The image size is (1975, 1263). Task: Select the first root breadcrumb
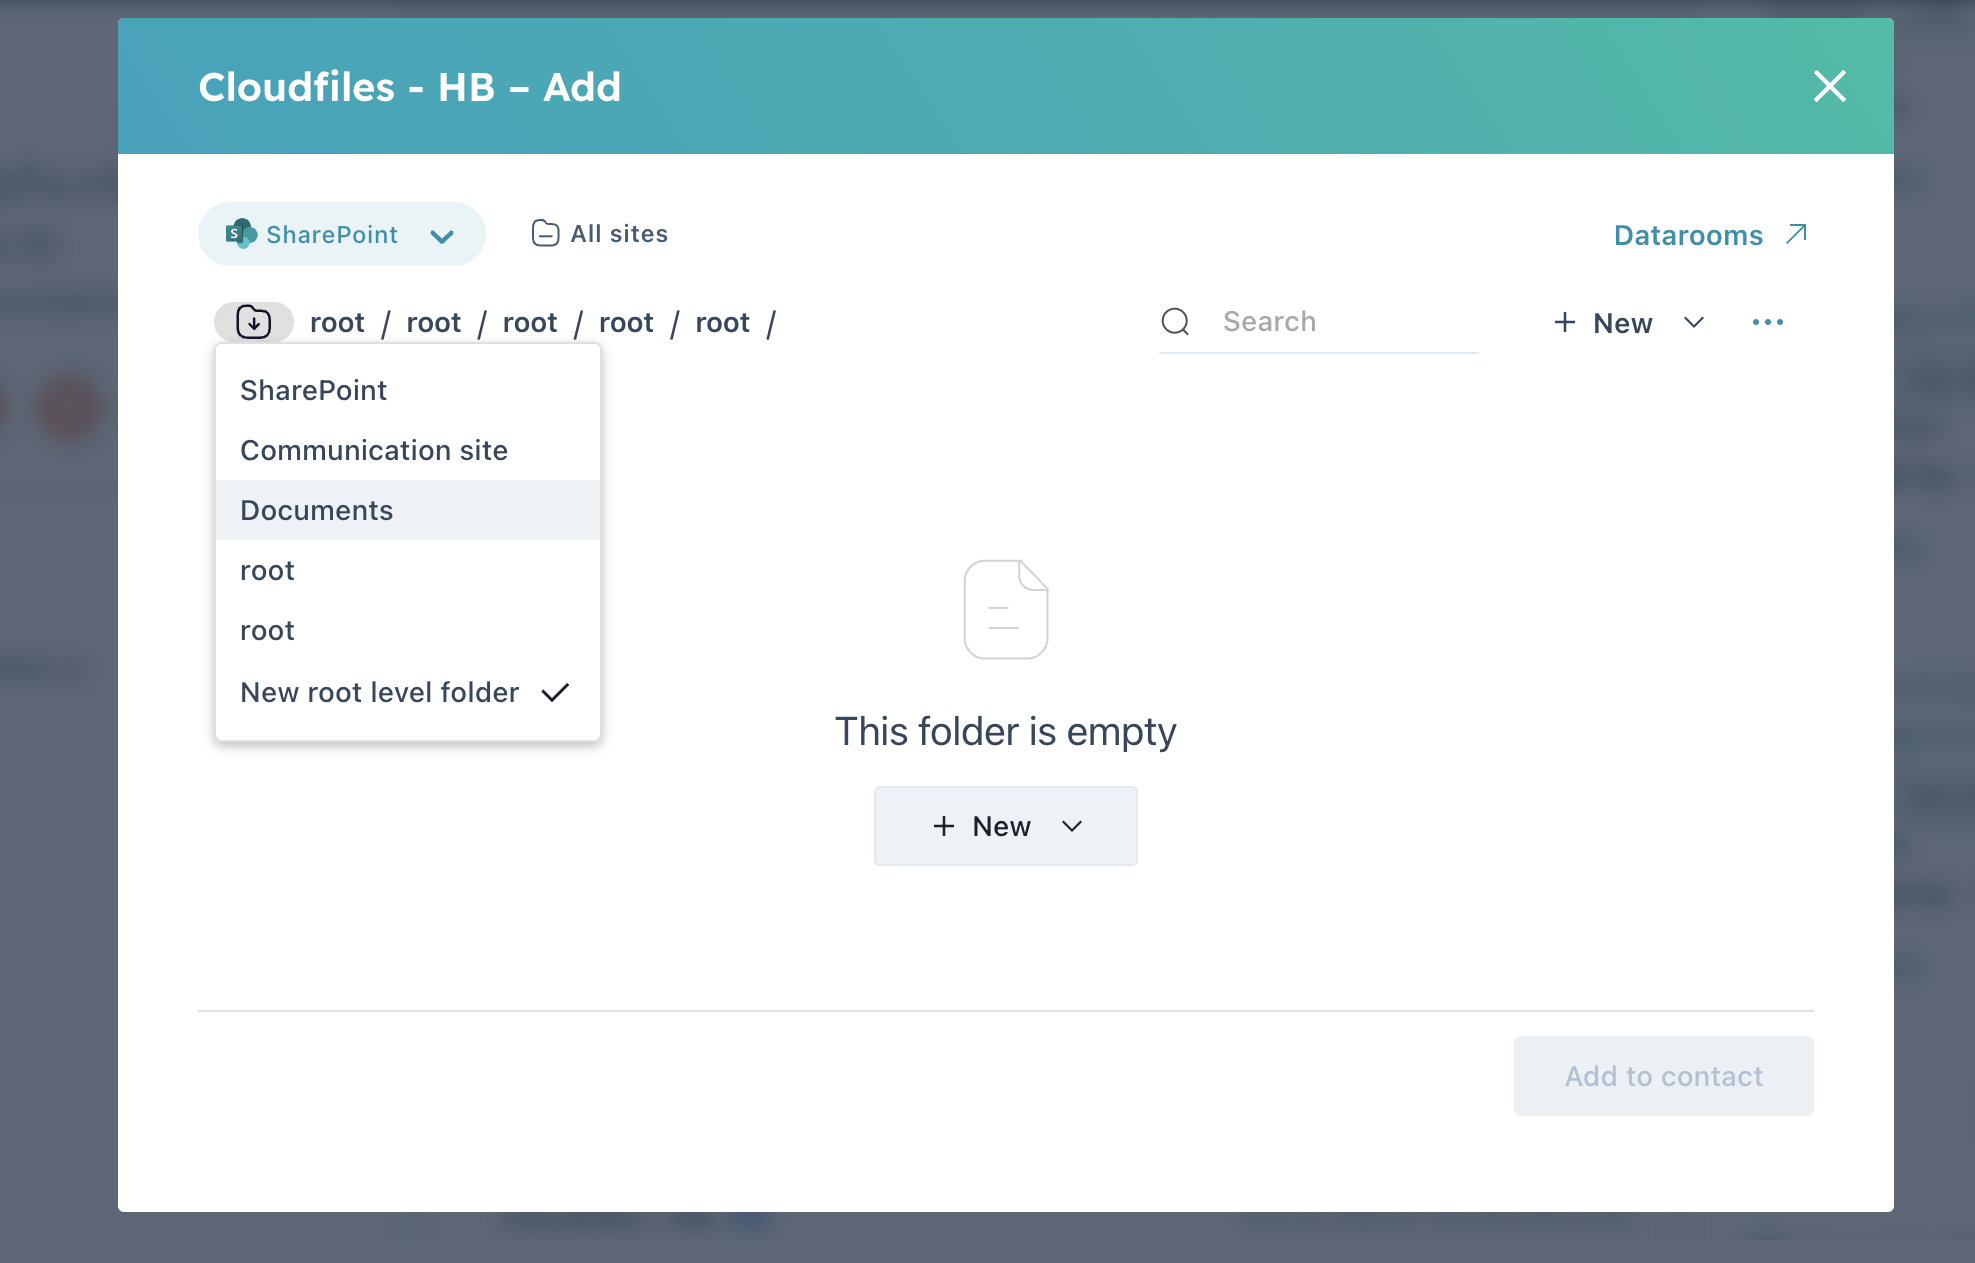click(337, 323)
